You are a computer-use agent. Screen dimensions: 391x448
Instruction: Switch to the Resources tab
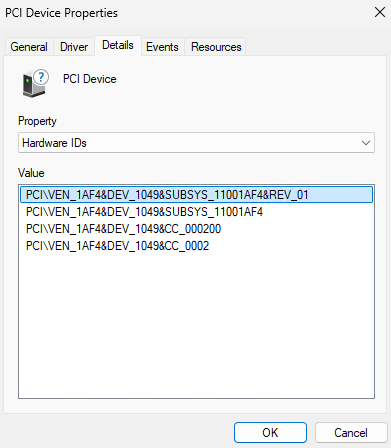(x=216, y=47)
